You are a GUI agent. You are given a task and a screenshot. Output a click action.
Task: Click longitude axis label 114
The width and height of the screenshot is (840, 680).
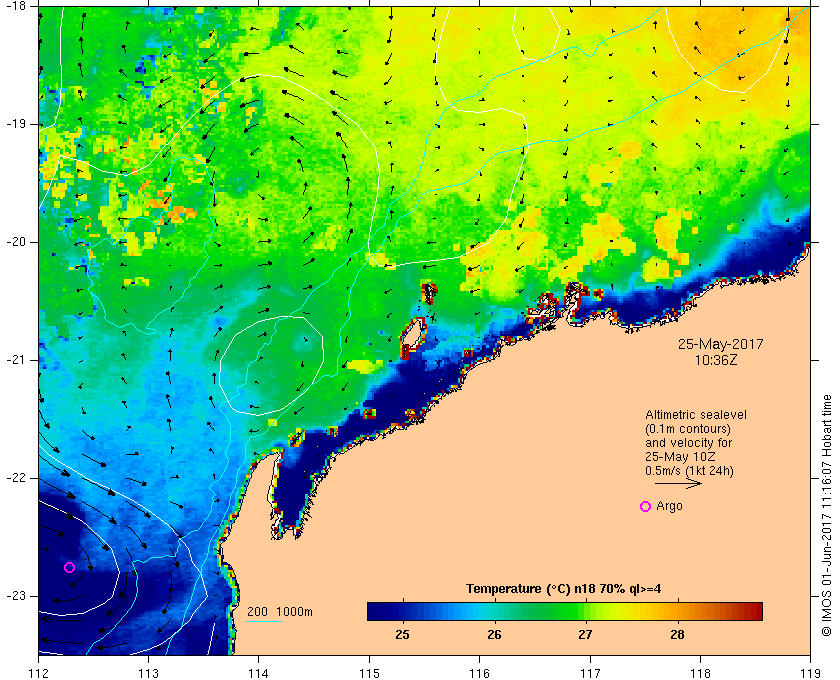[x=259, y=672]
